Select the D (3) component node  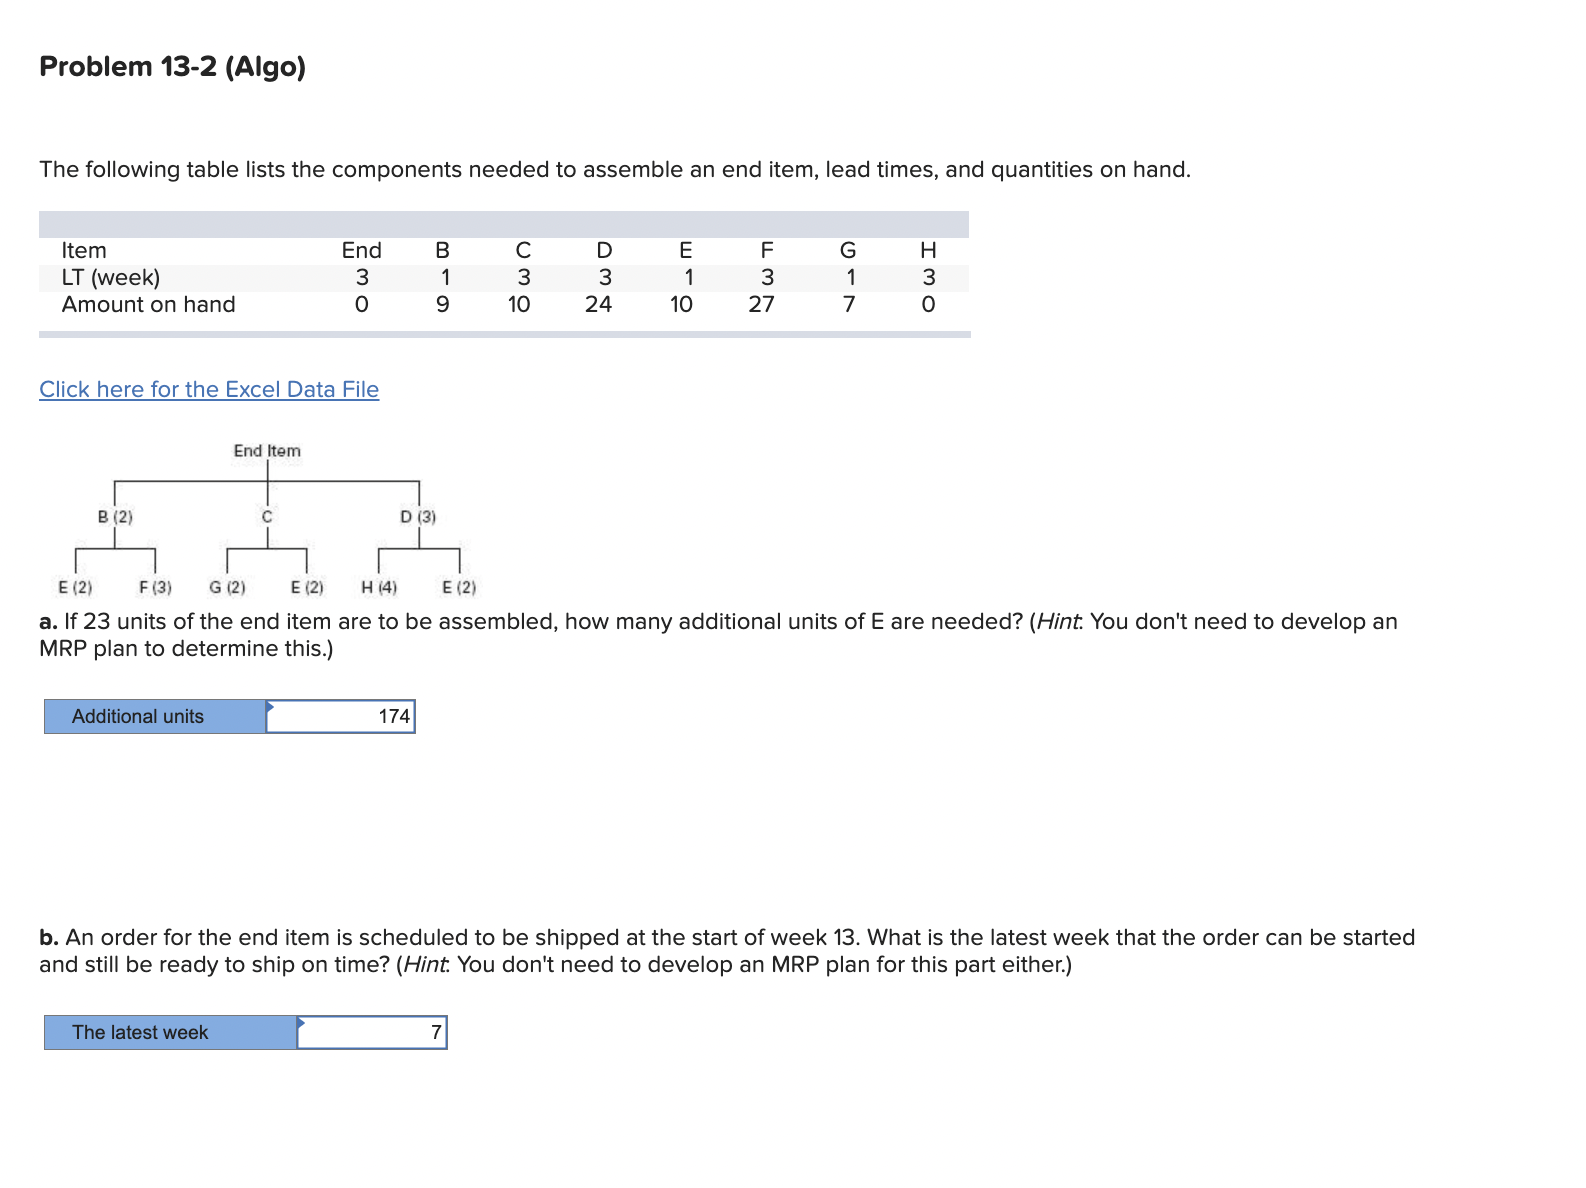point(418,518)
